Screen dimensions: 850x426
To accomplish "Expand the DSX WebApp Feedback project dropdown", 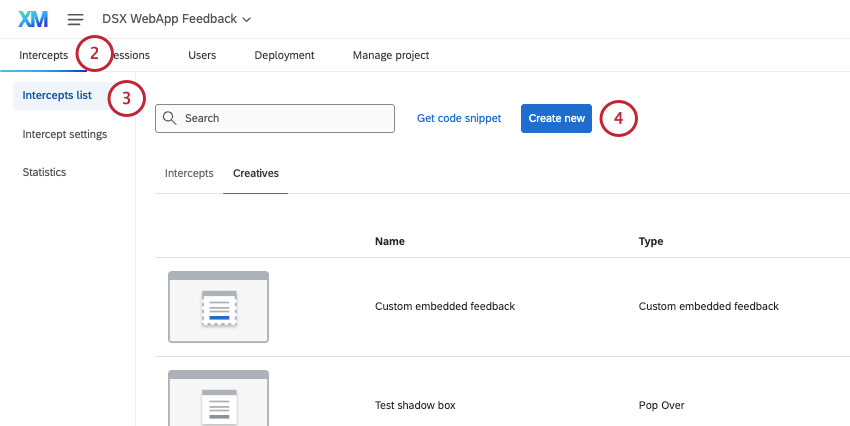I will coord(177,19).
